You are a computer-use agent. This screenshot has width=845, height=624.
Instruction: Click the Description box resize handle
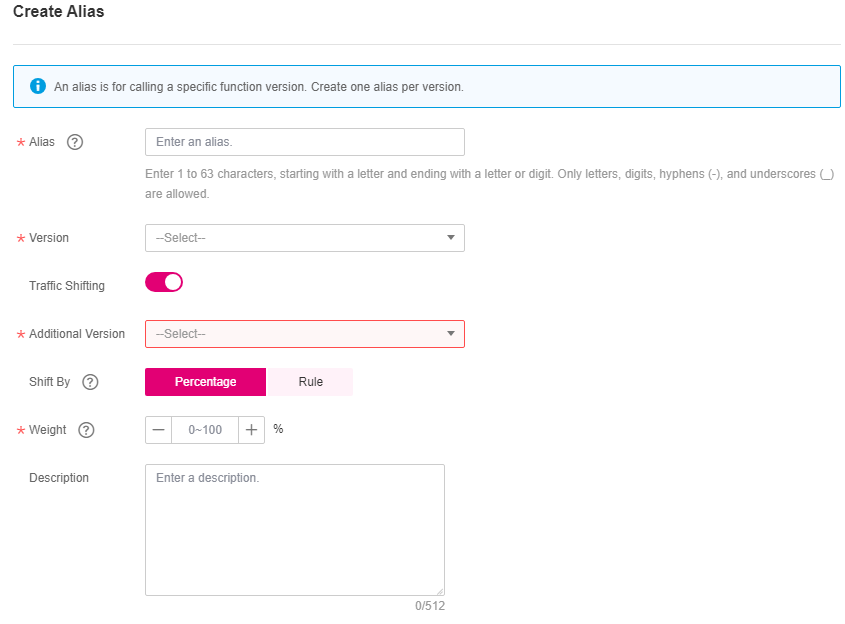point(440,591)
